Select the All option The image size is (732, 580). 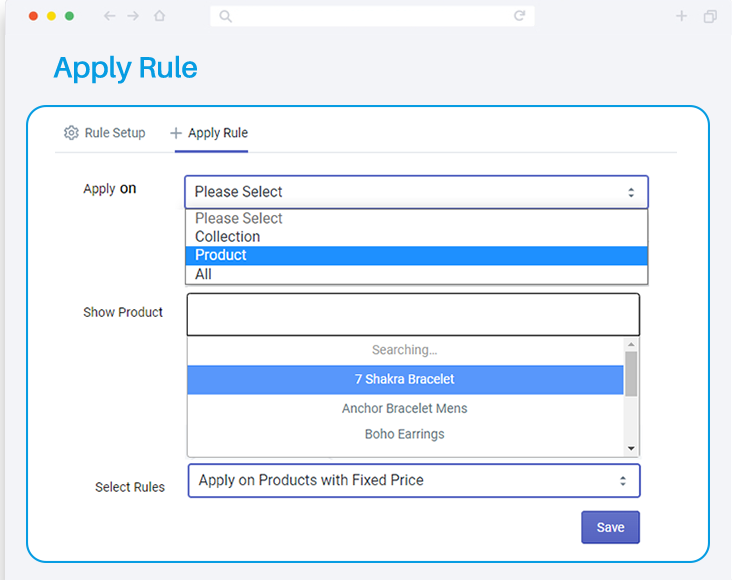pyautogui.click(x=416, y=274)
